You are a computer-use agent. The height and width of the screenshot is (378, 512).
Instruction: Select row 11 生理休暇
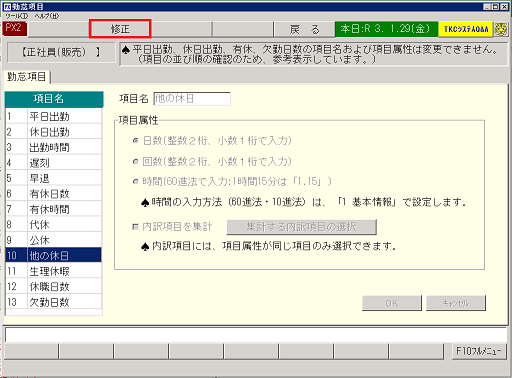point(54,271)
